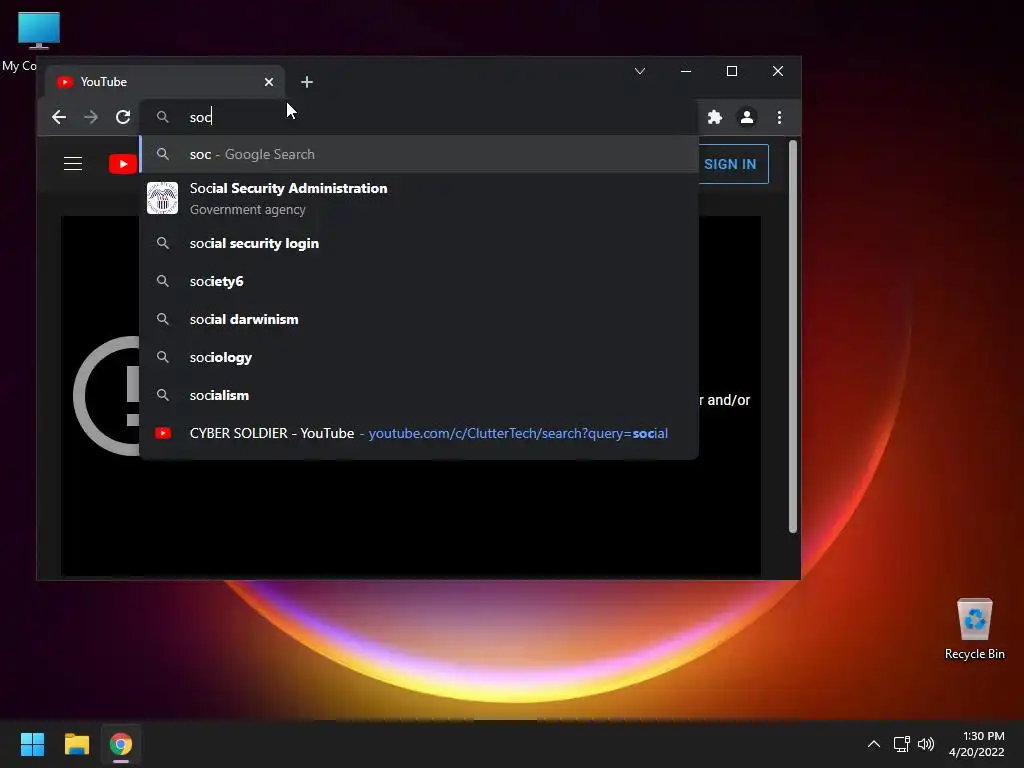Viewport: 1024px width, 768px height.
Task: Open File Explorer from the taskbar
Action: point(77,744)
